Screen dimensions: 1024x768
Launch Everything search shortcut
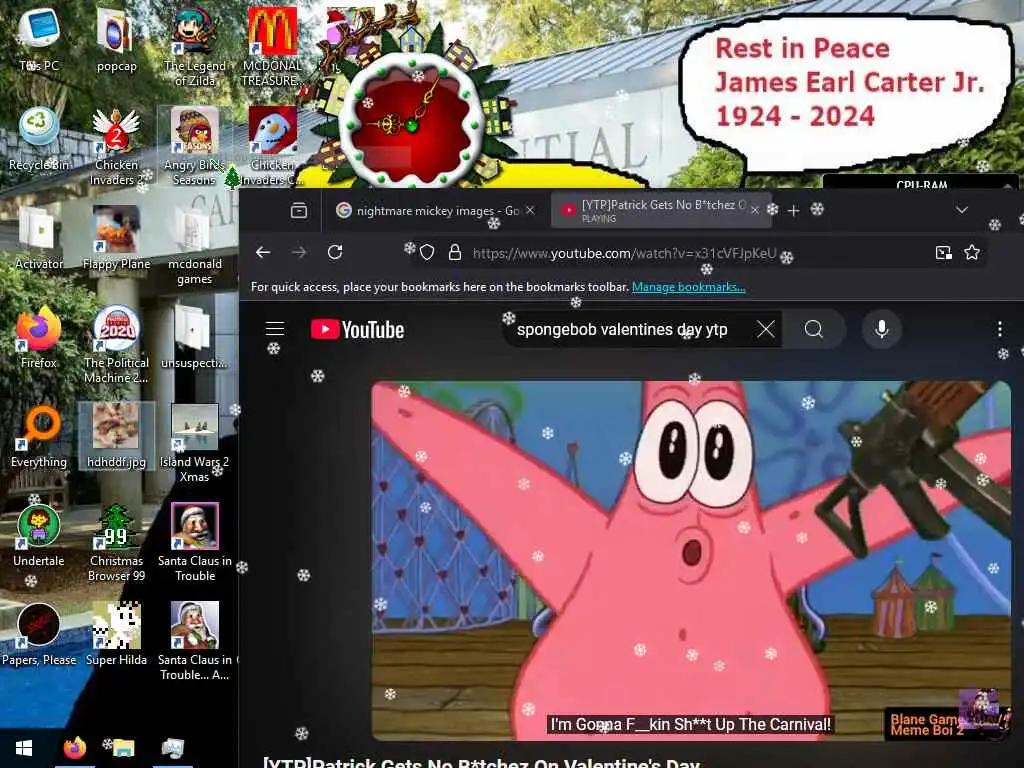point(39,436)
